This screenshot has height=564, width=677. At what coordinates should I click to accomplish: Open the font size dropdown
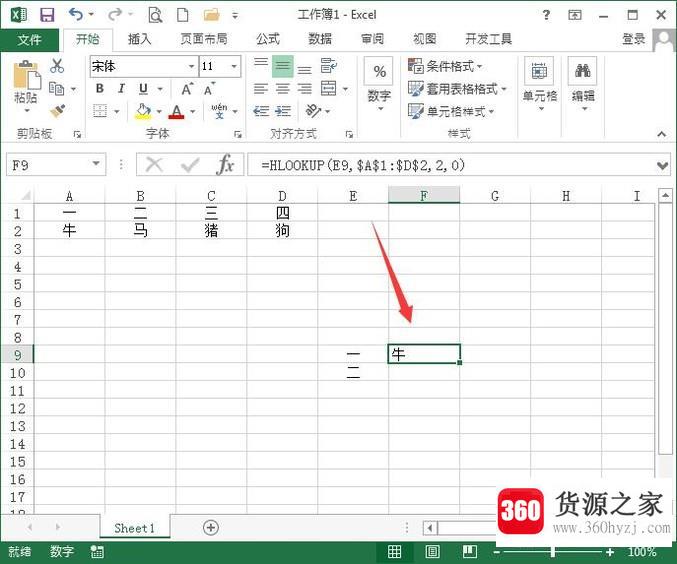pyautogui.click(x=234, y=66)
